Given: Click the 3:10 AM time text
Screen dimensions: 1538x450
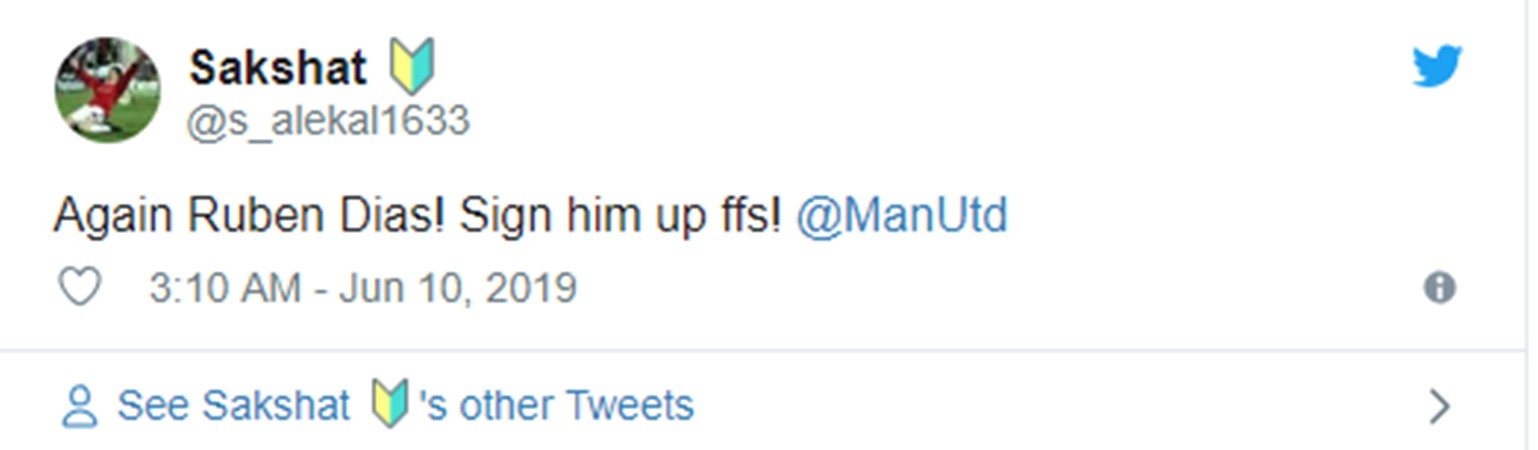Looking at the screenshot, I should click(x=224, y=289).
